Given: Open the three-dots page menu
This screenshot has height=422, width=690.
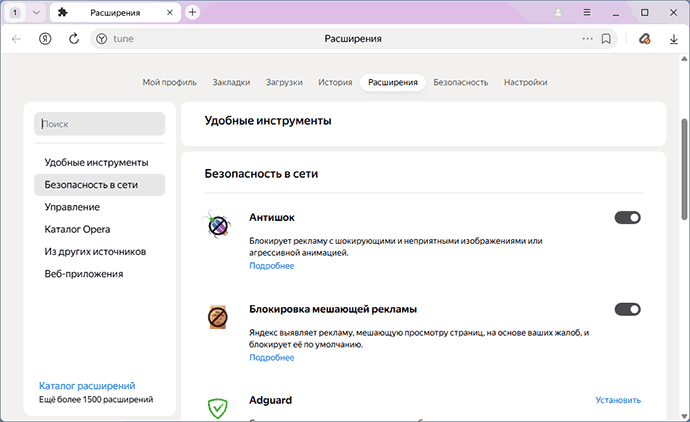Looking at the screenshot, I should 587,39.
